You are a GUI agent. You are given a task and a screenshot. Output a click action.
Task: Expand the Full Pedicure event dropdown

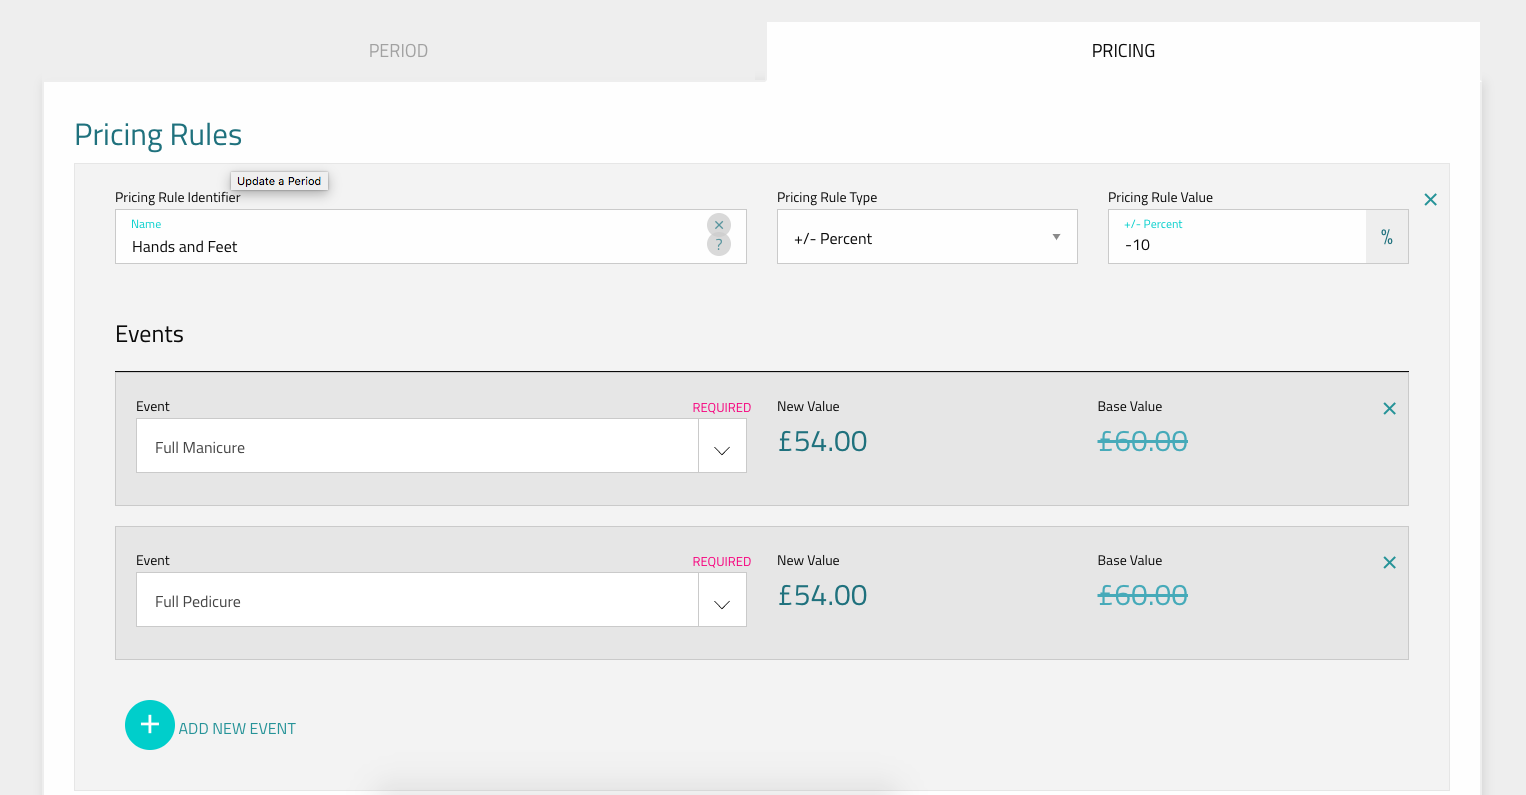coord(722,600)
